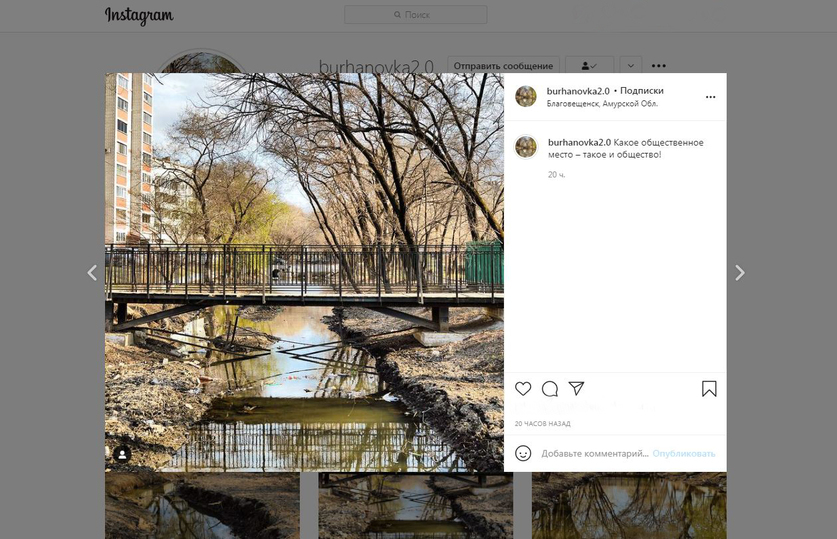Click the caption profile avatar
837x539 pixels.
526,147
